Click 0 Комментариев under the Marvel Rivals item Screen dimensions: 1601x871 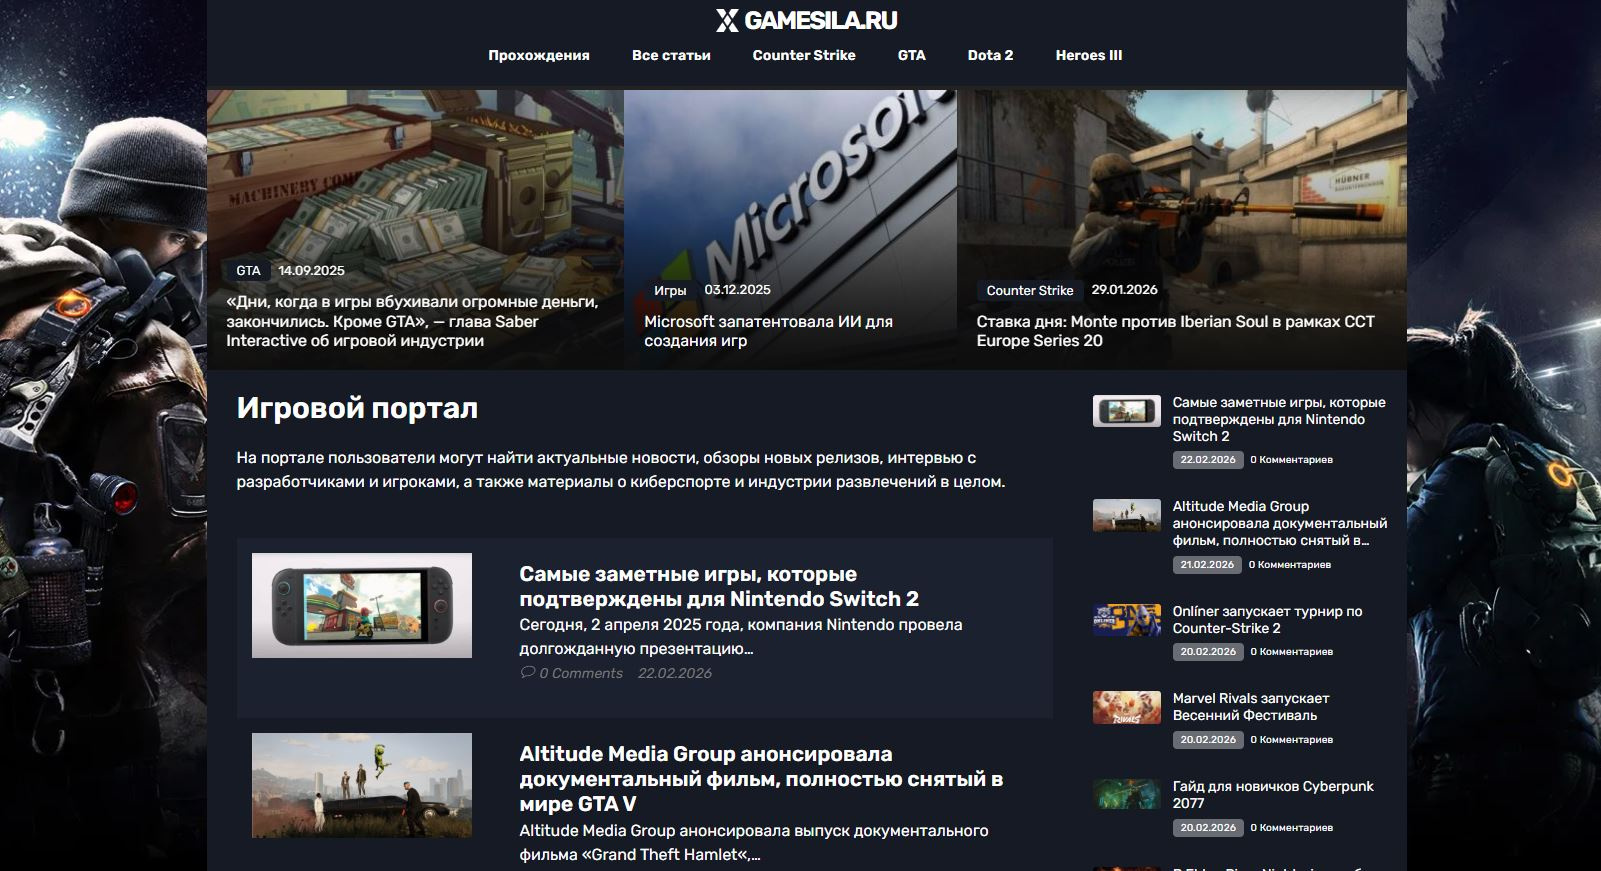click(x=1291, y=740)
